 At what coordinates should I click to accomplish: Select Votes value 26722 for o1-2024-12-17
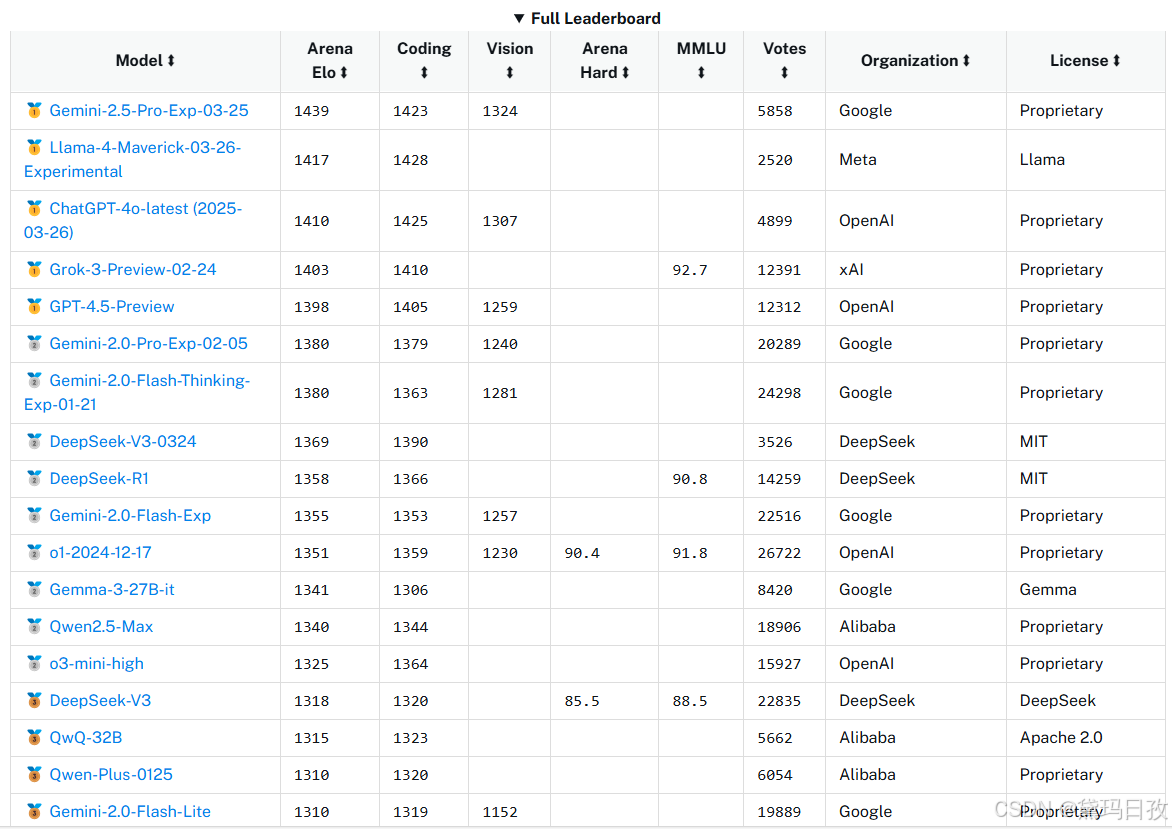tap(779, 552)
